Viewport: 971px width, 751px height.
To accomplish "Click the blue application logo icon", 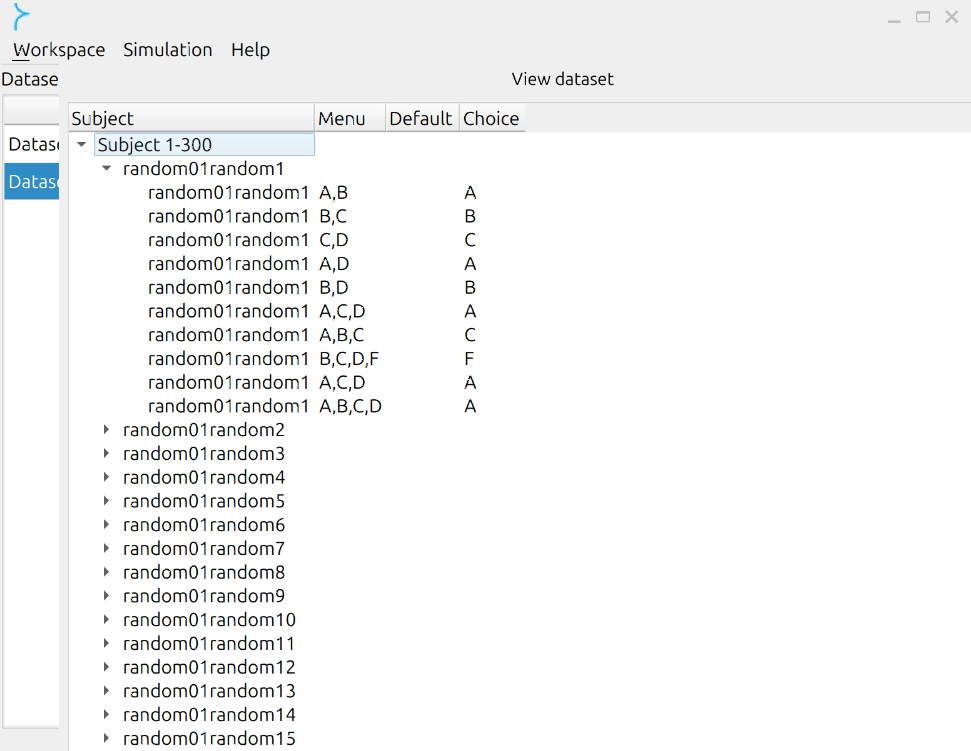I will pos(21,17).
